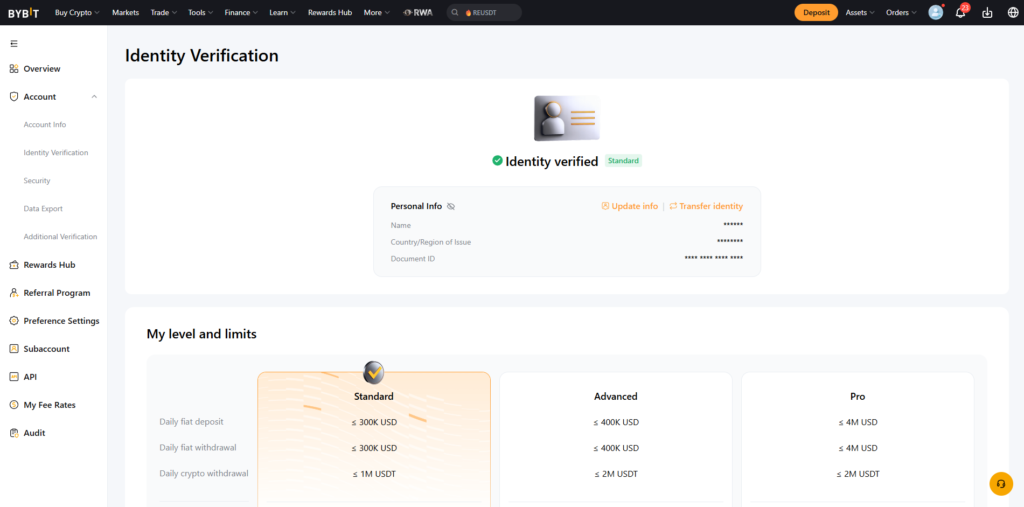Click the My Fee Rates label in the sidebar
1024x507 pixels.
coord(50,405)
